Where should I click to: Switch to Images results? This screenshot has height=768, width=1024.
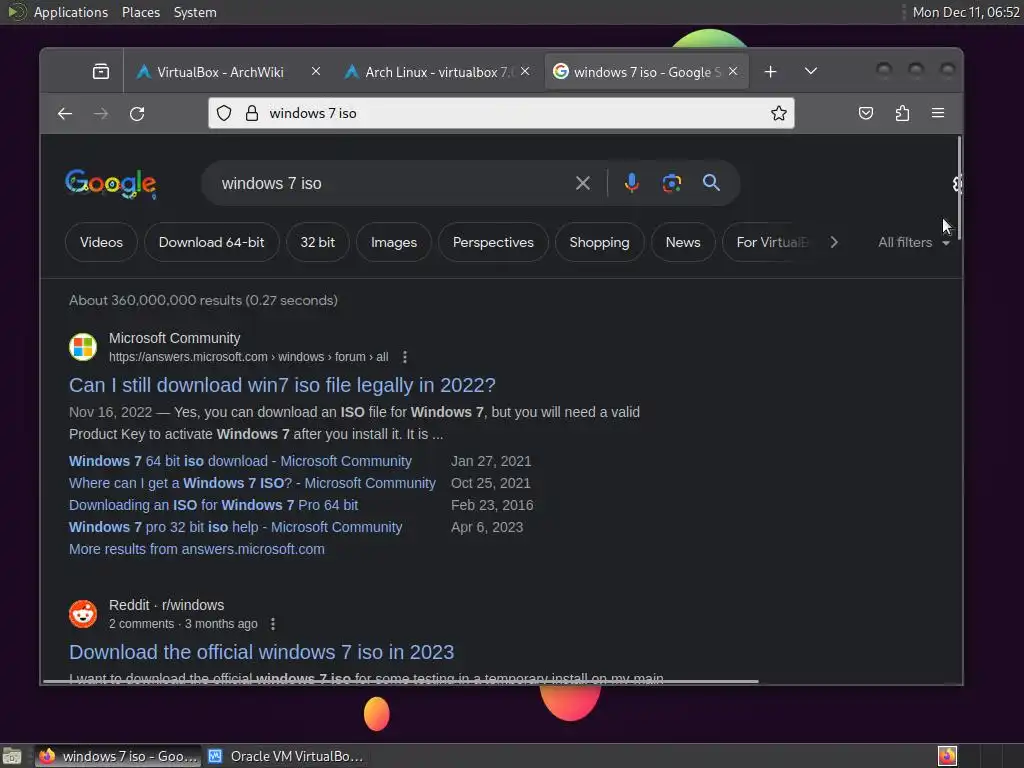[394, 242]
